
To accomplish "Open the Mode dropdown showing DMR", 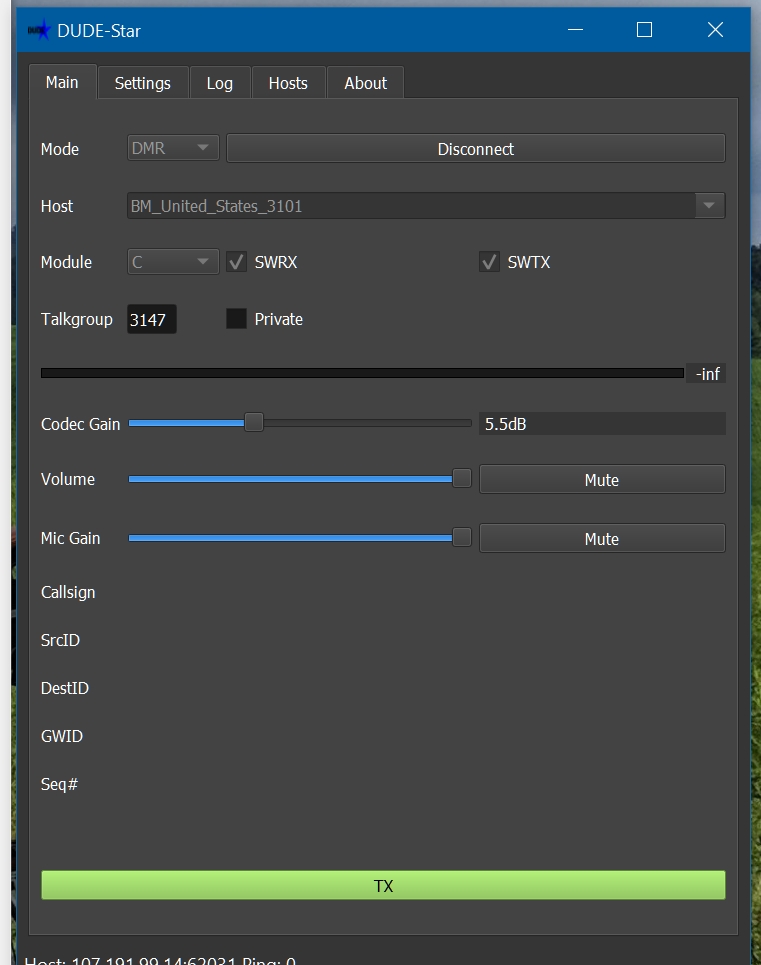I will [173, 148].
